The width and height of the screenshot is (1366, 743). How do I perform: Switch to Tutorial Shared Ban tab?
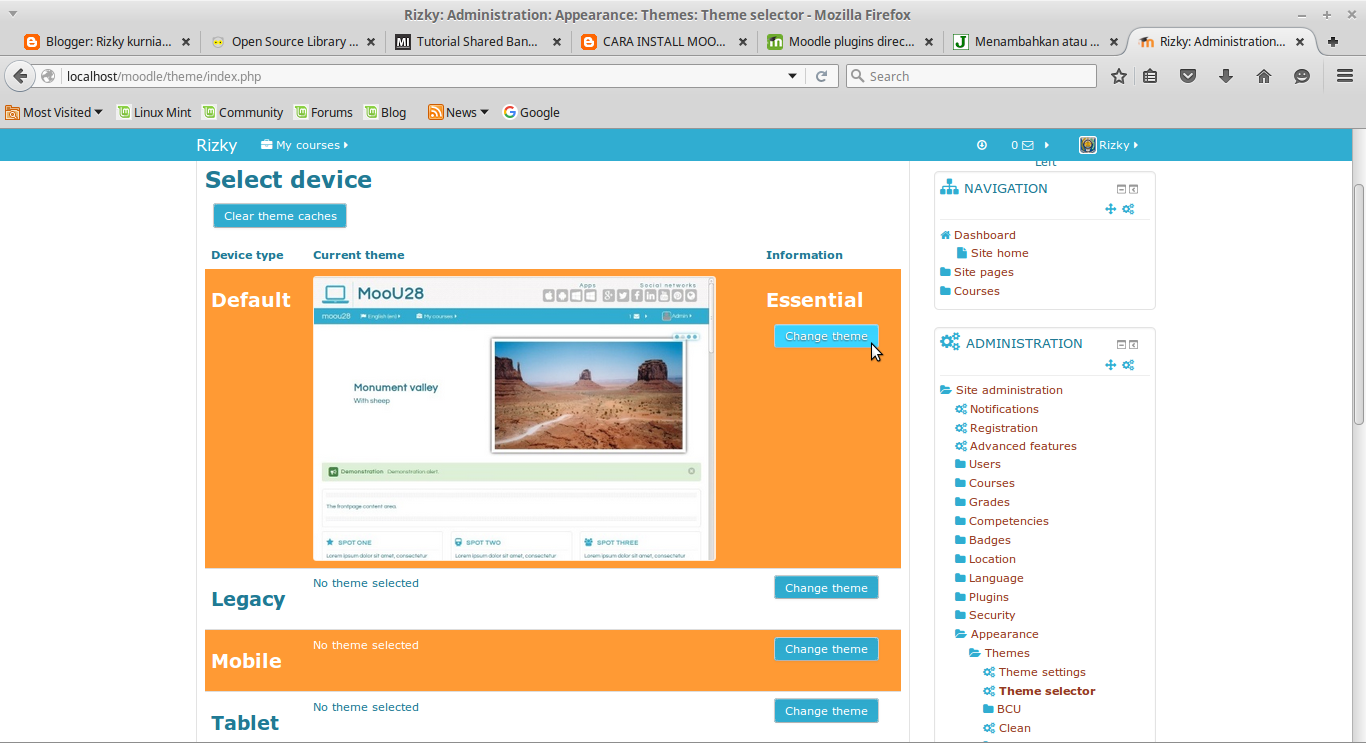pyautogui.click(x=478, y=42)
